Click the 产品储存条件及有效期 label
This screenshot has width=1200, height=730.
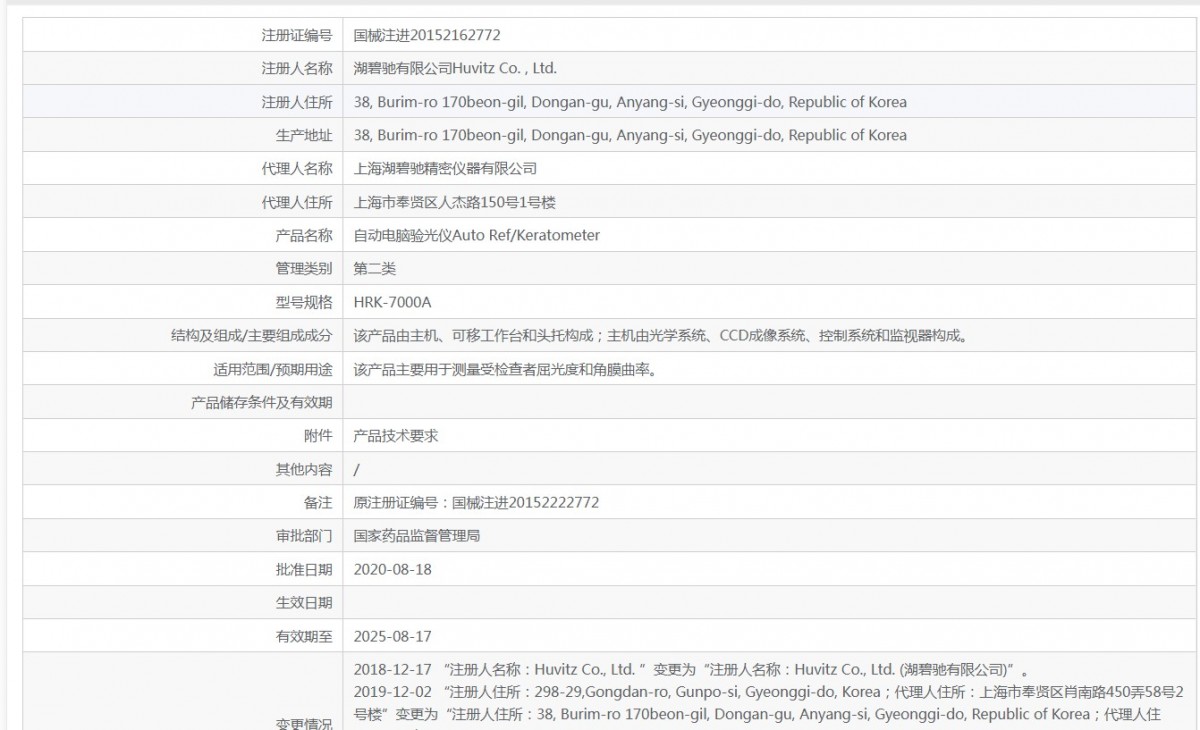tap(262, 402)
